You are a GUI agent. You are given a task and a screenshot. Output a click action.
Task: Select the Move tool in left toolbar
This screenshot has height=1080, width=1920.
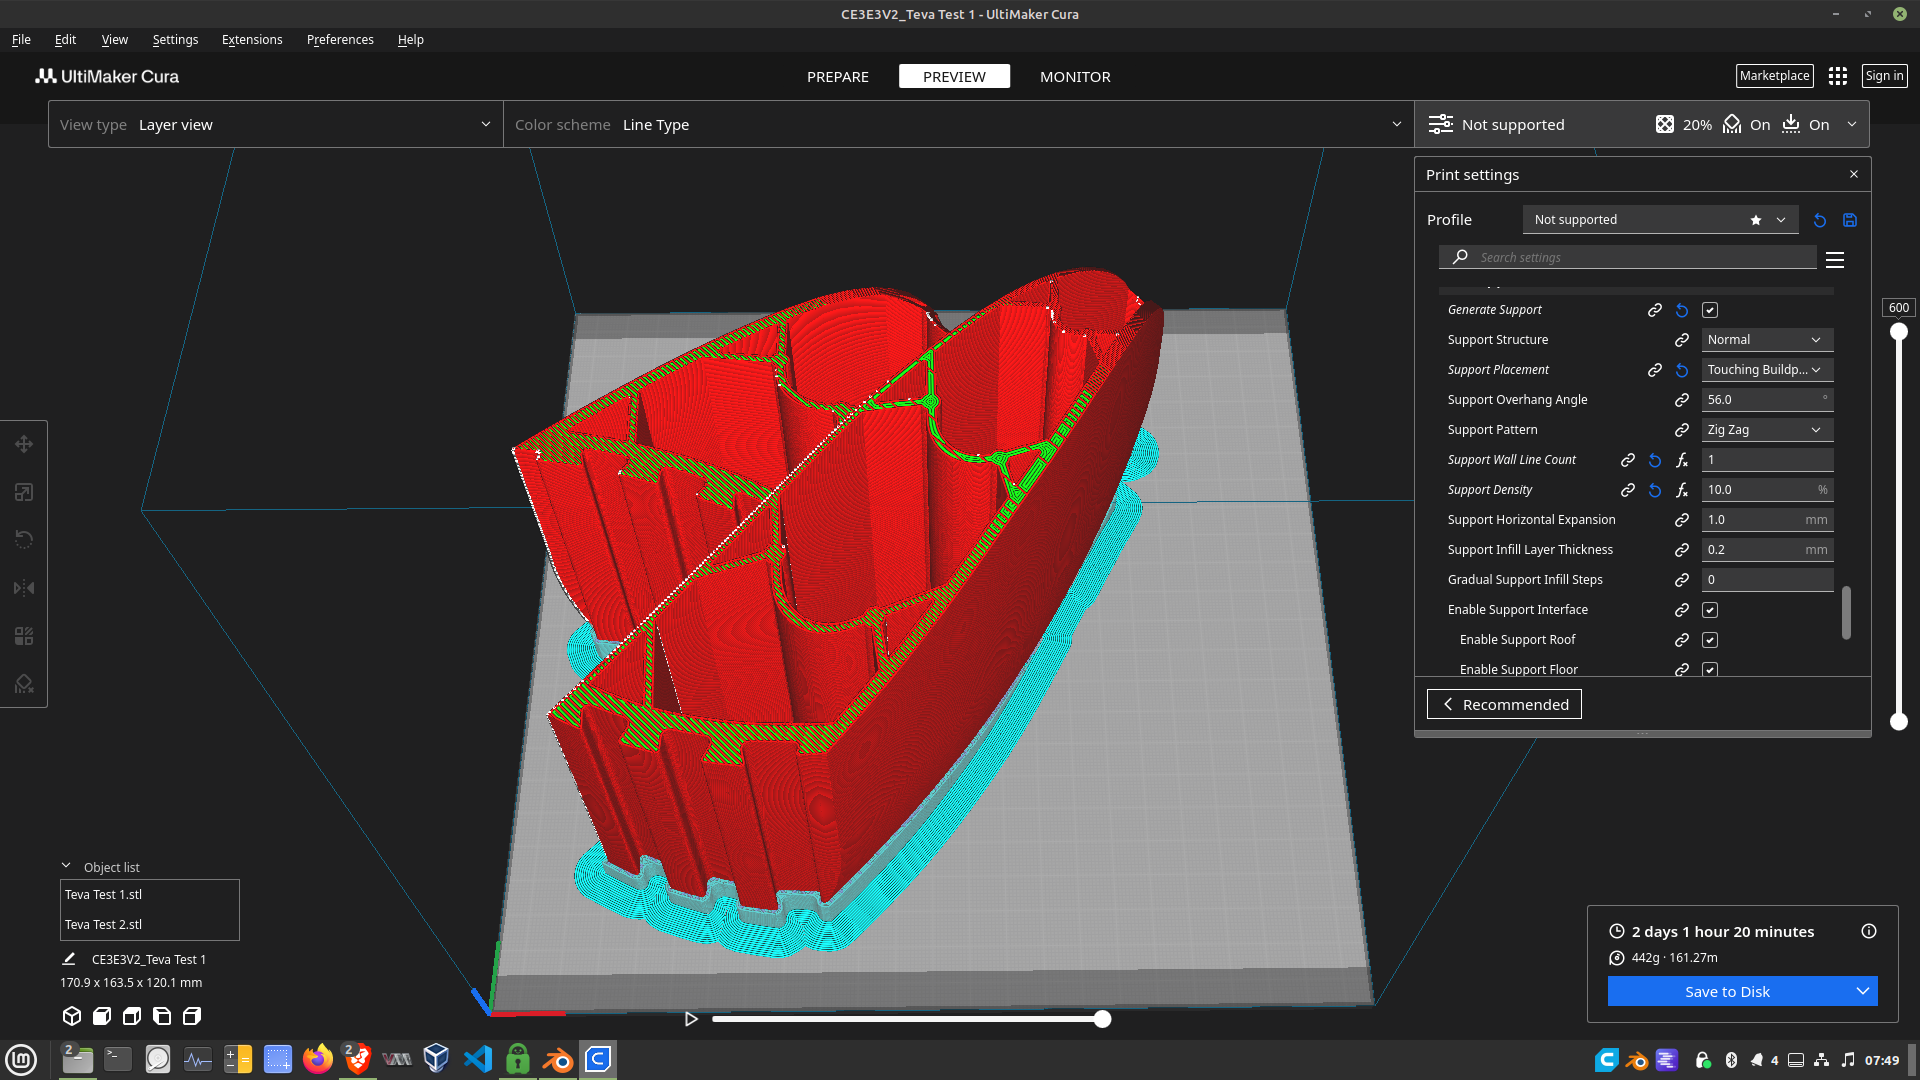[x=24, y=444]
